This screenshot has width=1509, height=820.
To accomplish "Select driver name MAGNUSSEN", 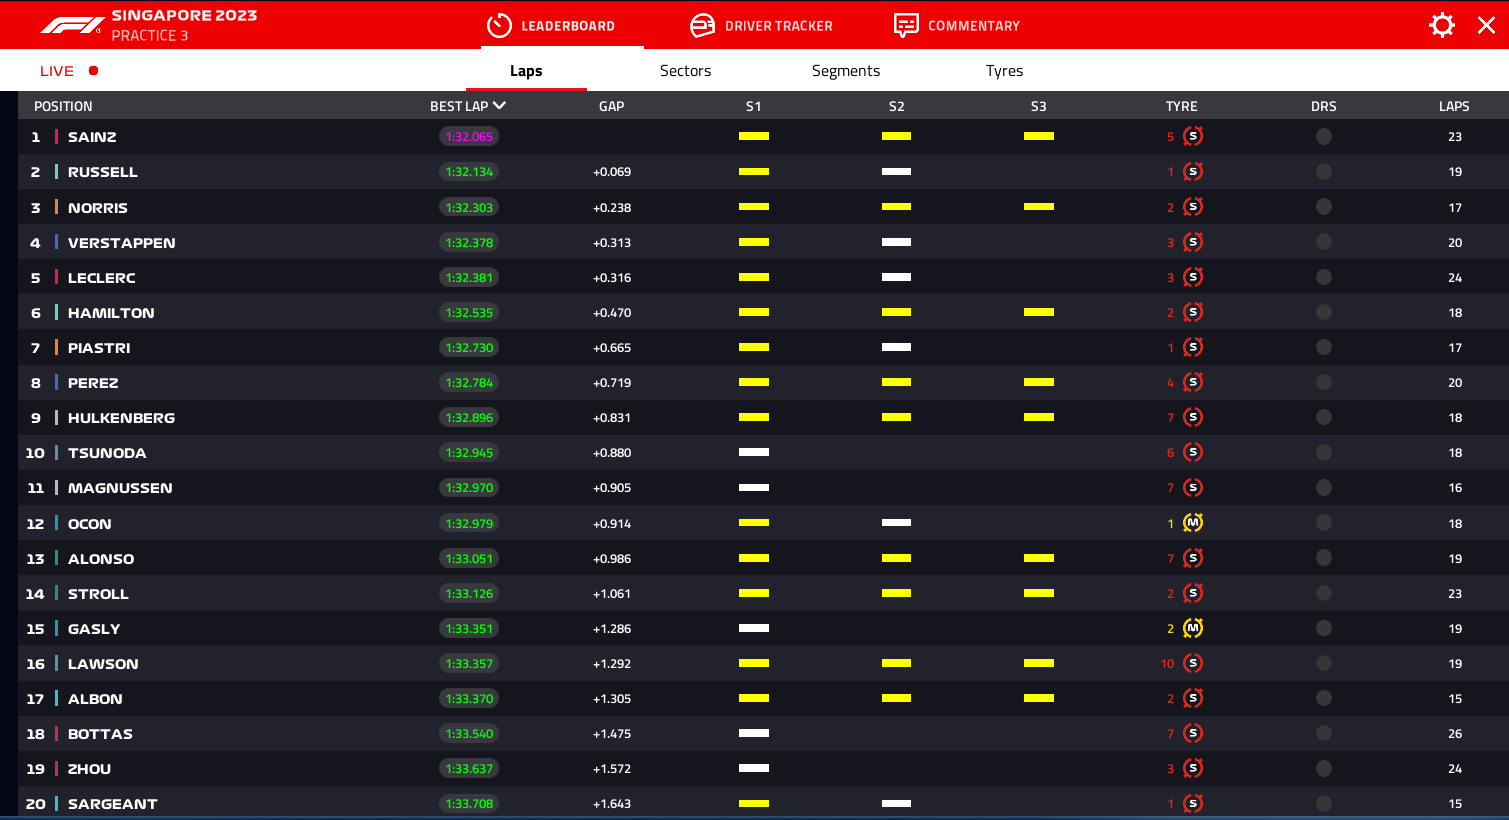I will tap(120, 488).
